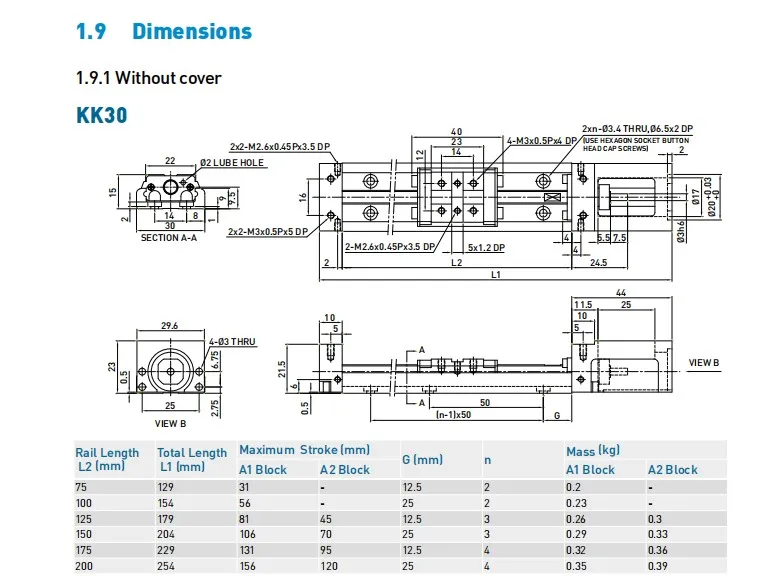Click the KK30 model title

102,115
